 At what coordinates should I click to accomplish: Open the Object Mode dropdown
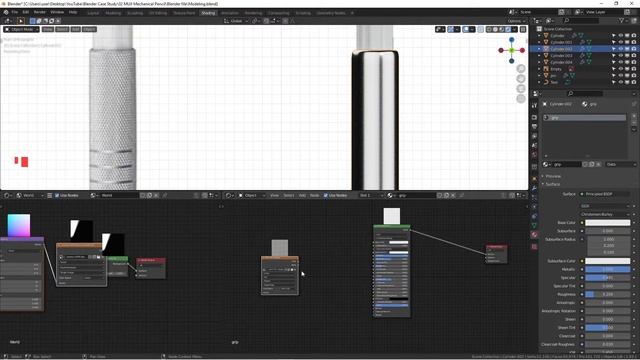pos(22,29)
